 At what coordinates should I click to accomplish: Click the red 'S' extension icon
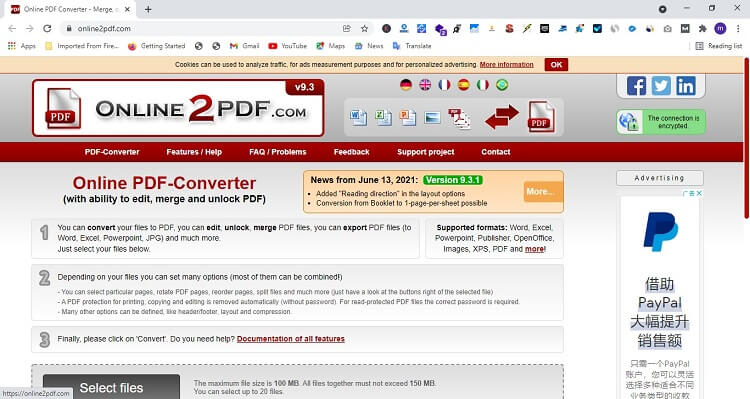[509, 29]
